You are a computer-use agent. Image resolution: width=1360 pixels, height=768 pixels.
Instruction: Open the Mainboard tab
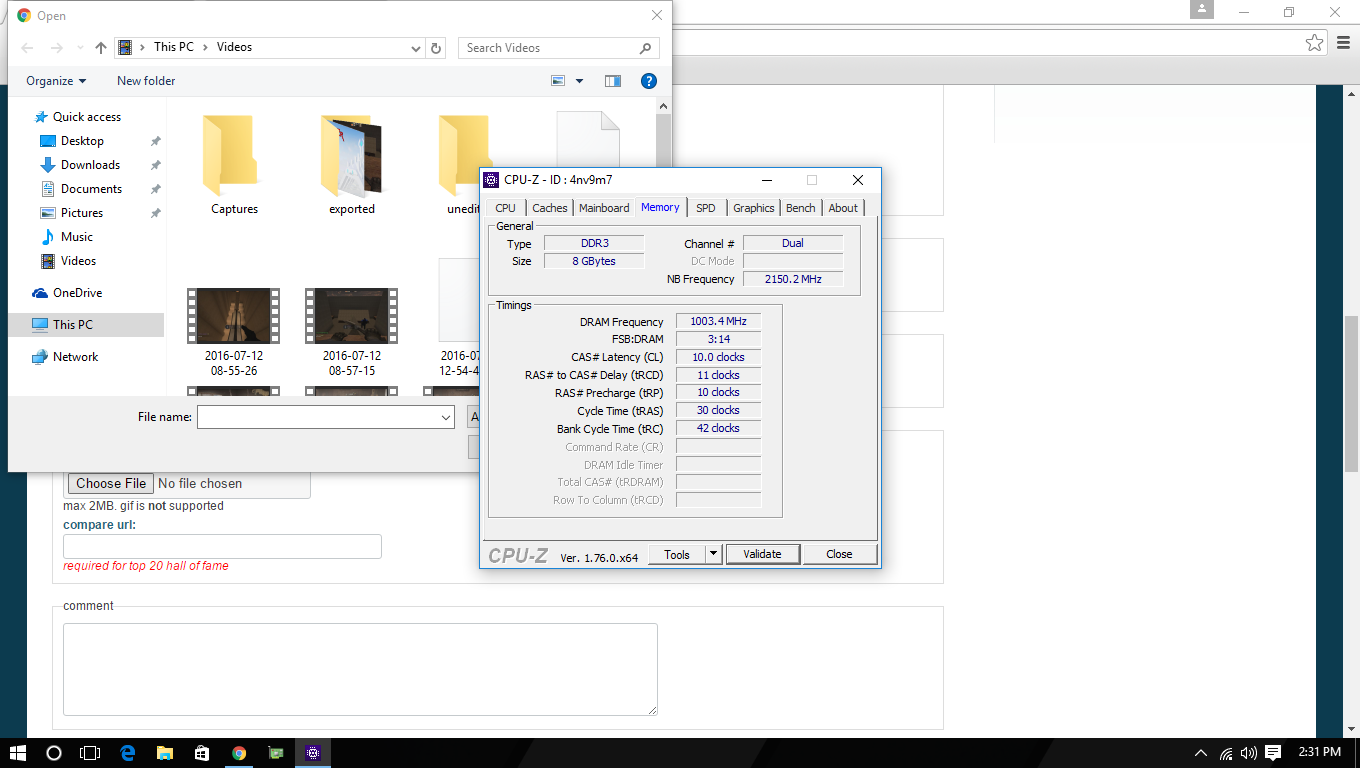pos(604,208)
